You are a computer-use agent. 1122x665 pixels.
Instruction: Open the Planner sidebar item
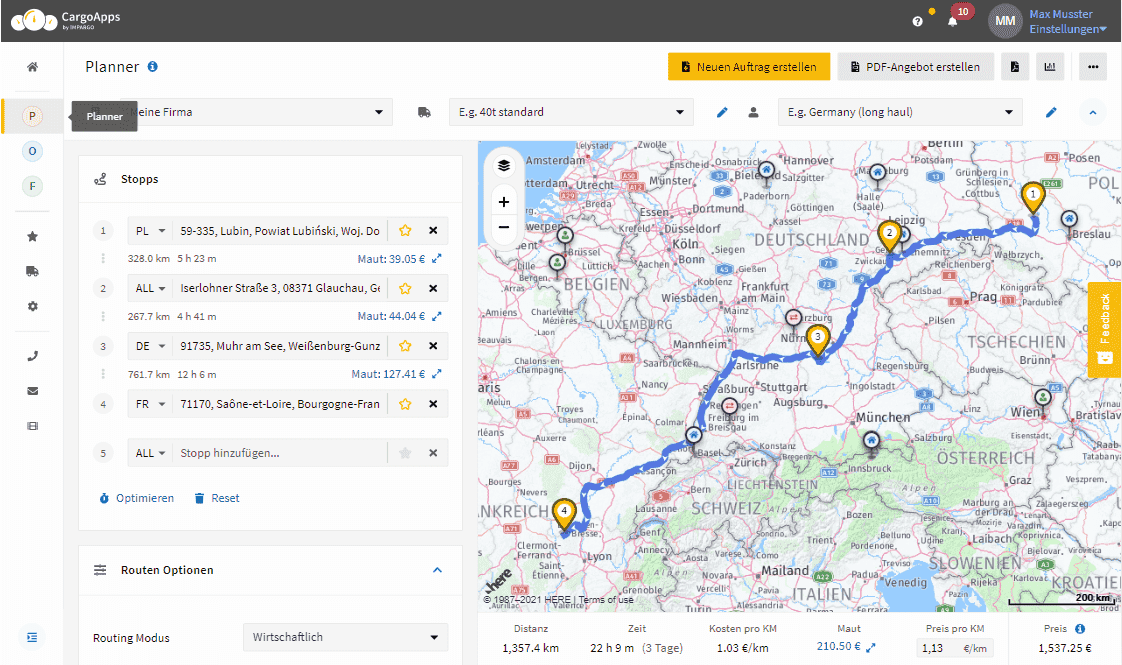32,117
